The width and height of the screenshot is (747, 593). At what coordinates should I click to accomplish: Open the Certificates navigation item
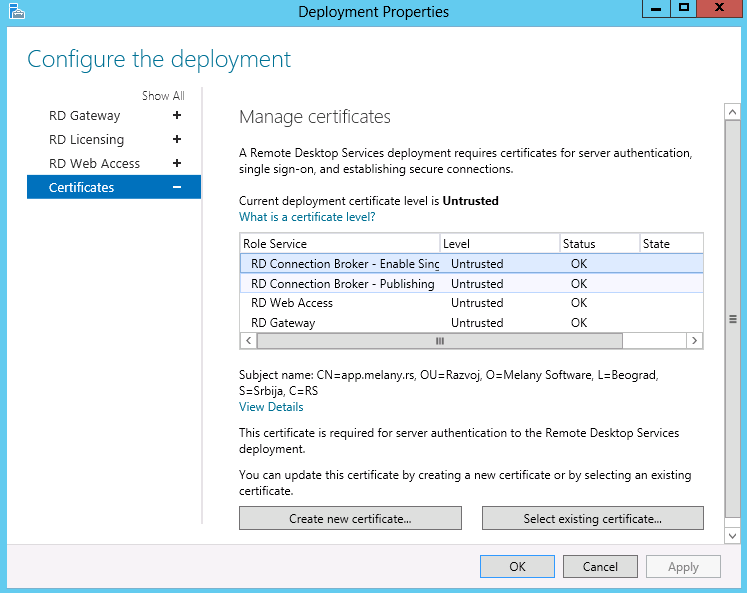click(82, 187)
